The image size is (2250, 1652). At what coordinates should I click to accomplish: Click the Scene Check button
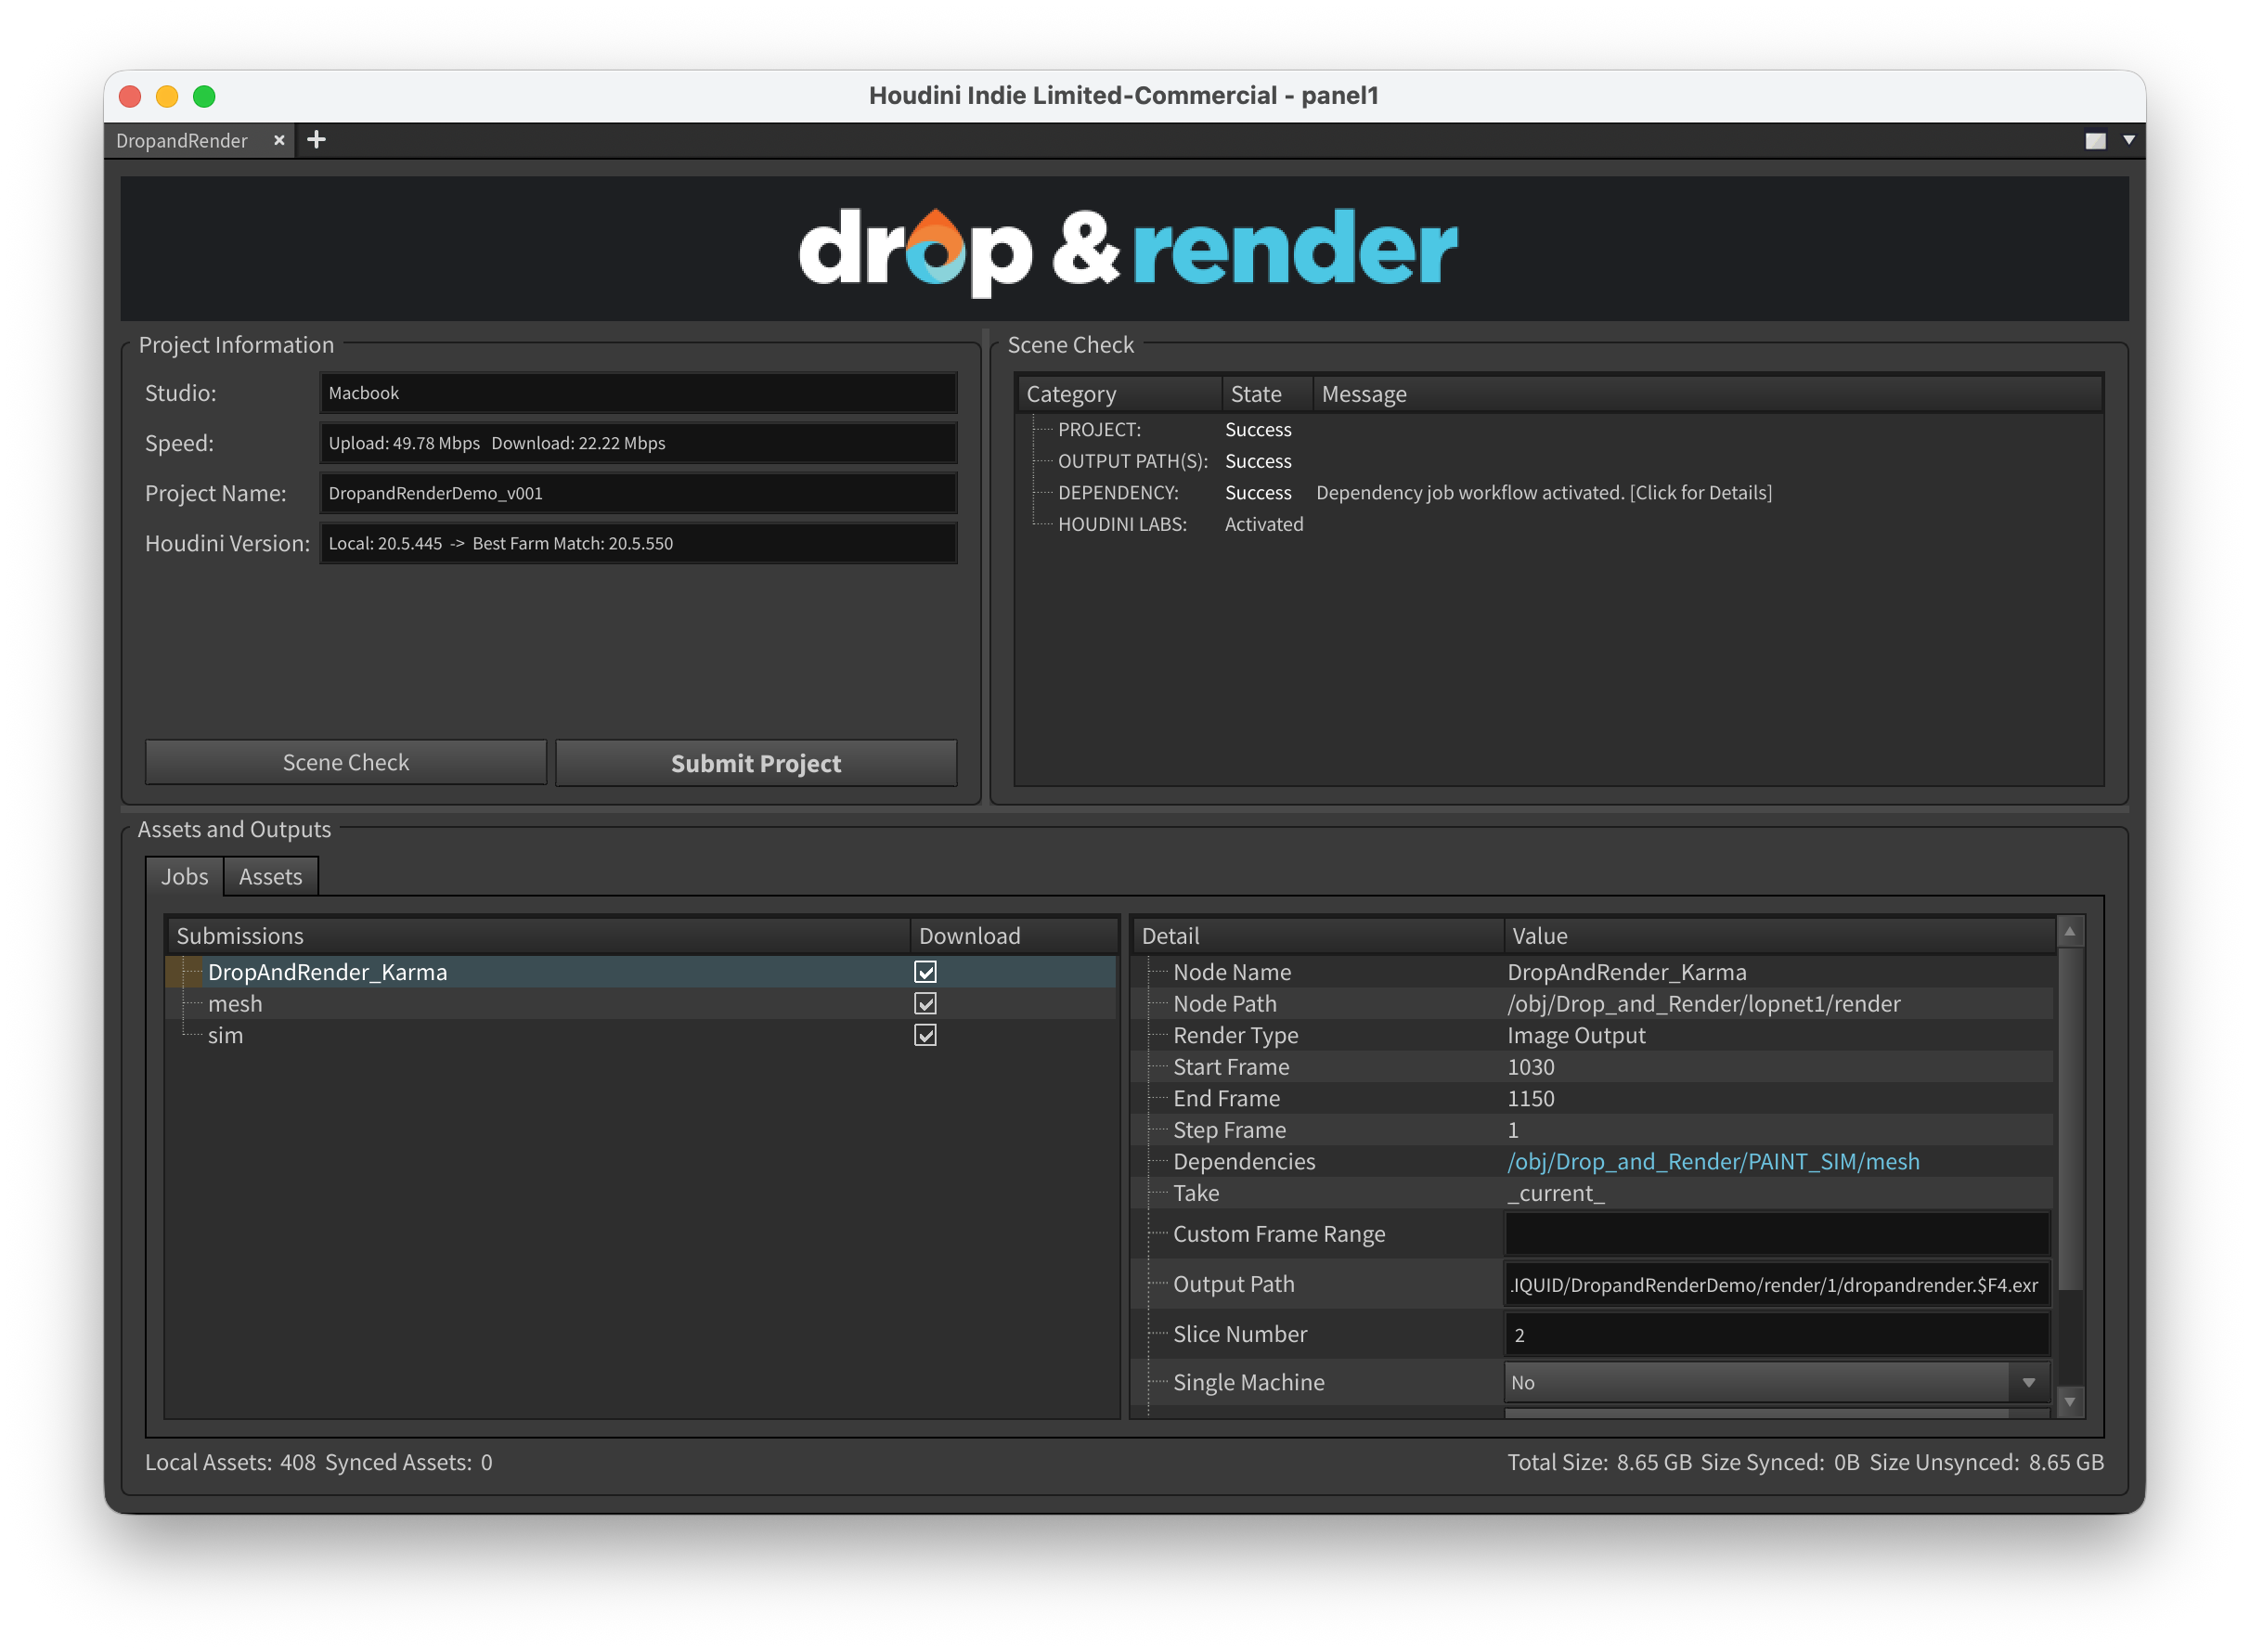(x=345, y=762)
